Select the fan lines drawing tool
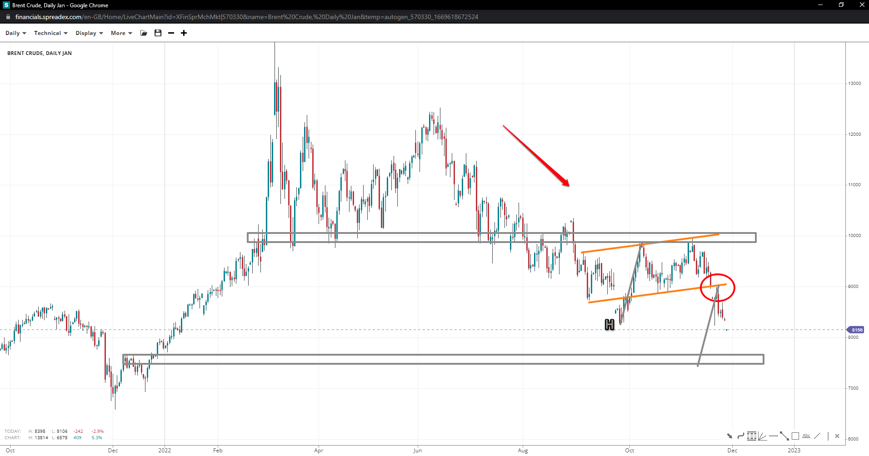869x456 pixels. click(762, 436)
